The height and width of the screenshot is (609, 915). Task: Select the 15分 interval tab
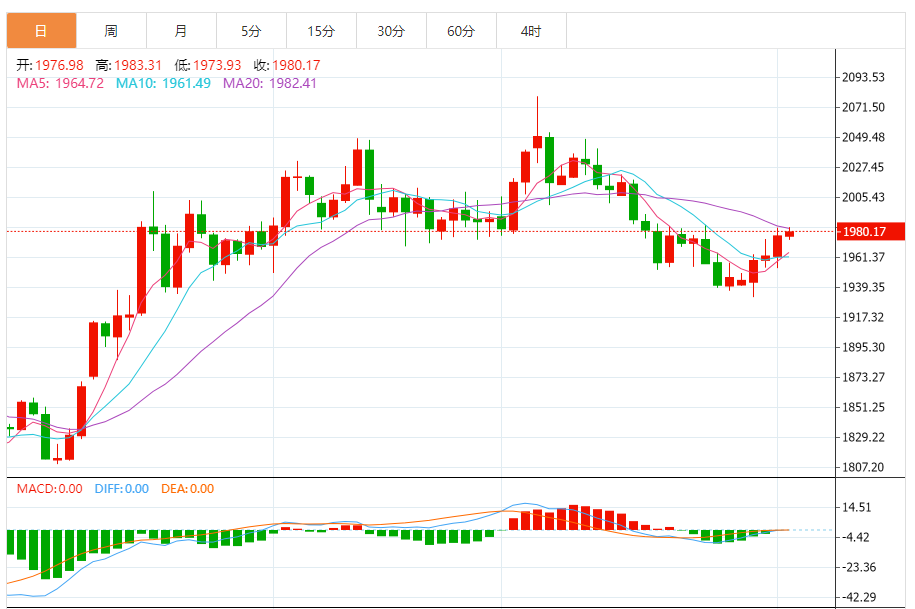tap(322, 31)
